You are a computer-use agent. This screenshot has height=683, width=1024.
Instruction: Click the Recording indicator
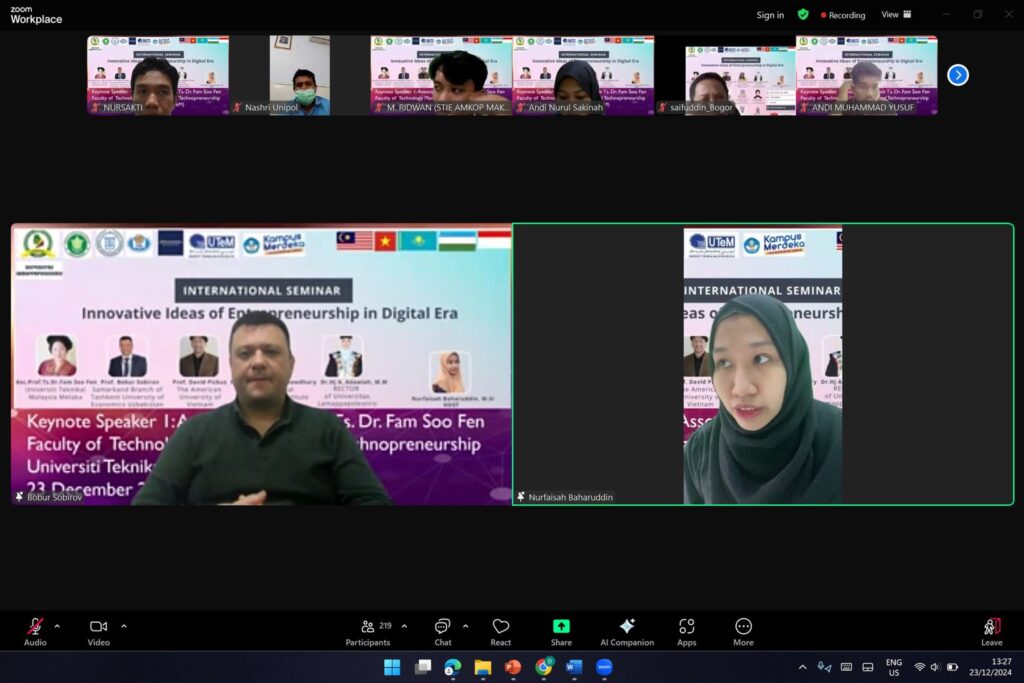(x=843, y=15)
